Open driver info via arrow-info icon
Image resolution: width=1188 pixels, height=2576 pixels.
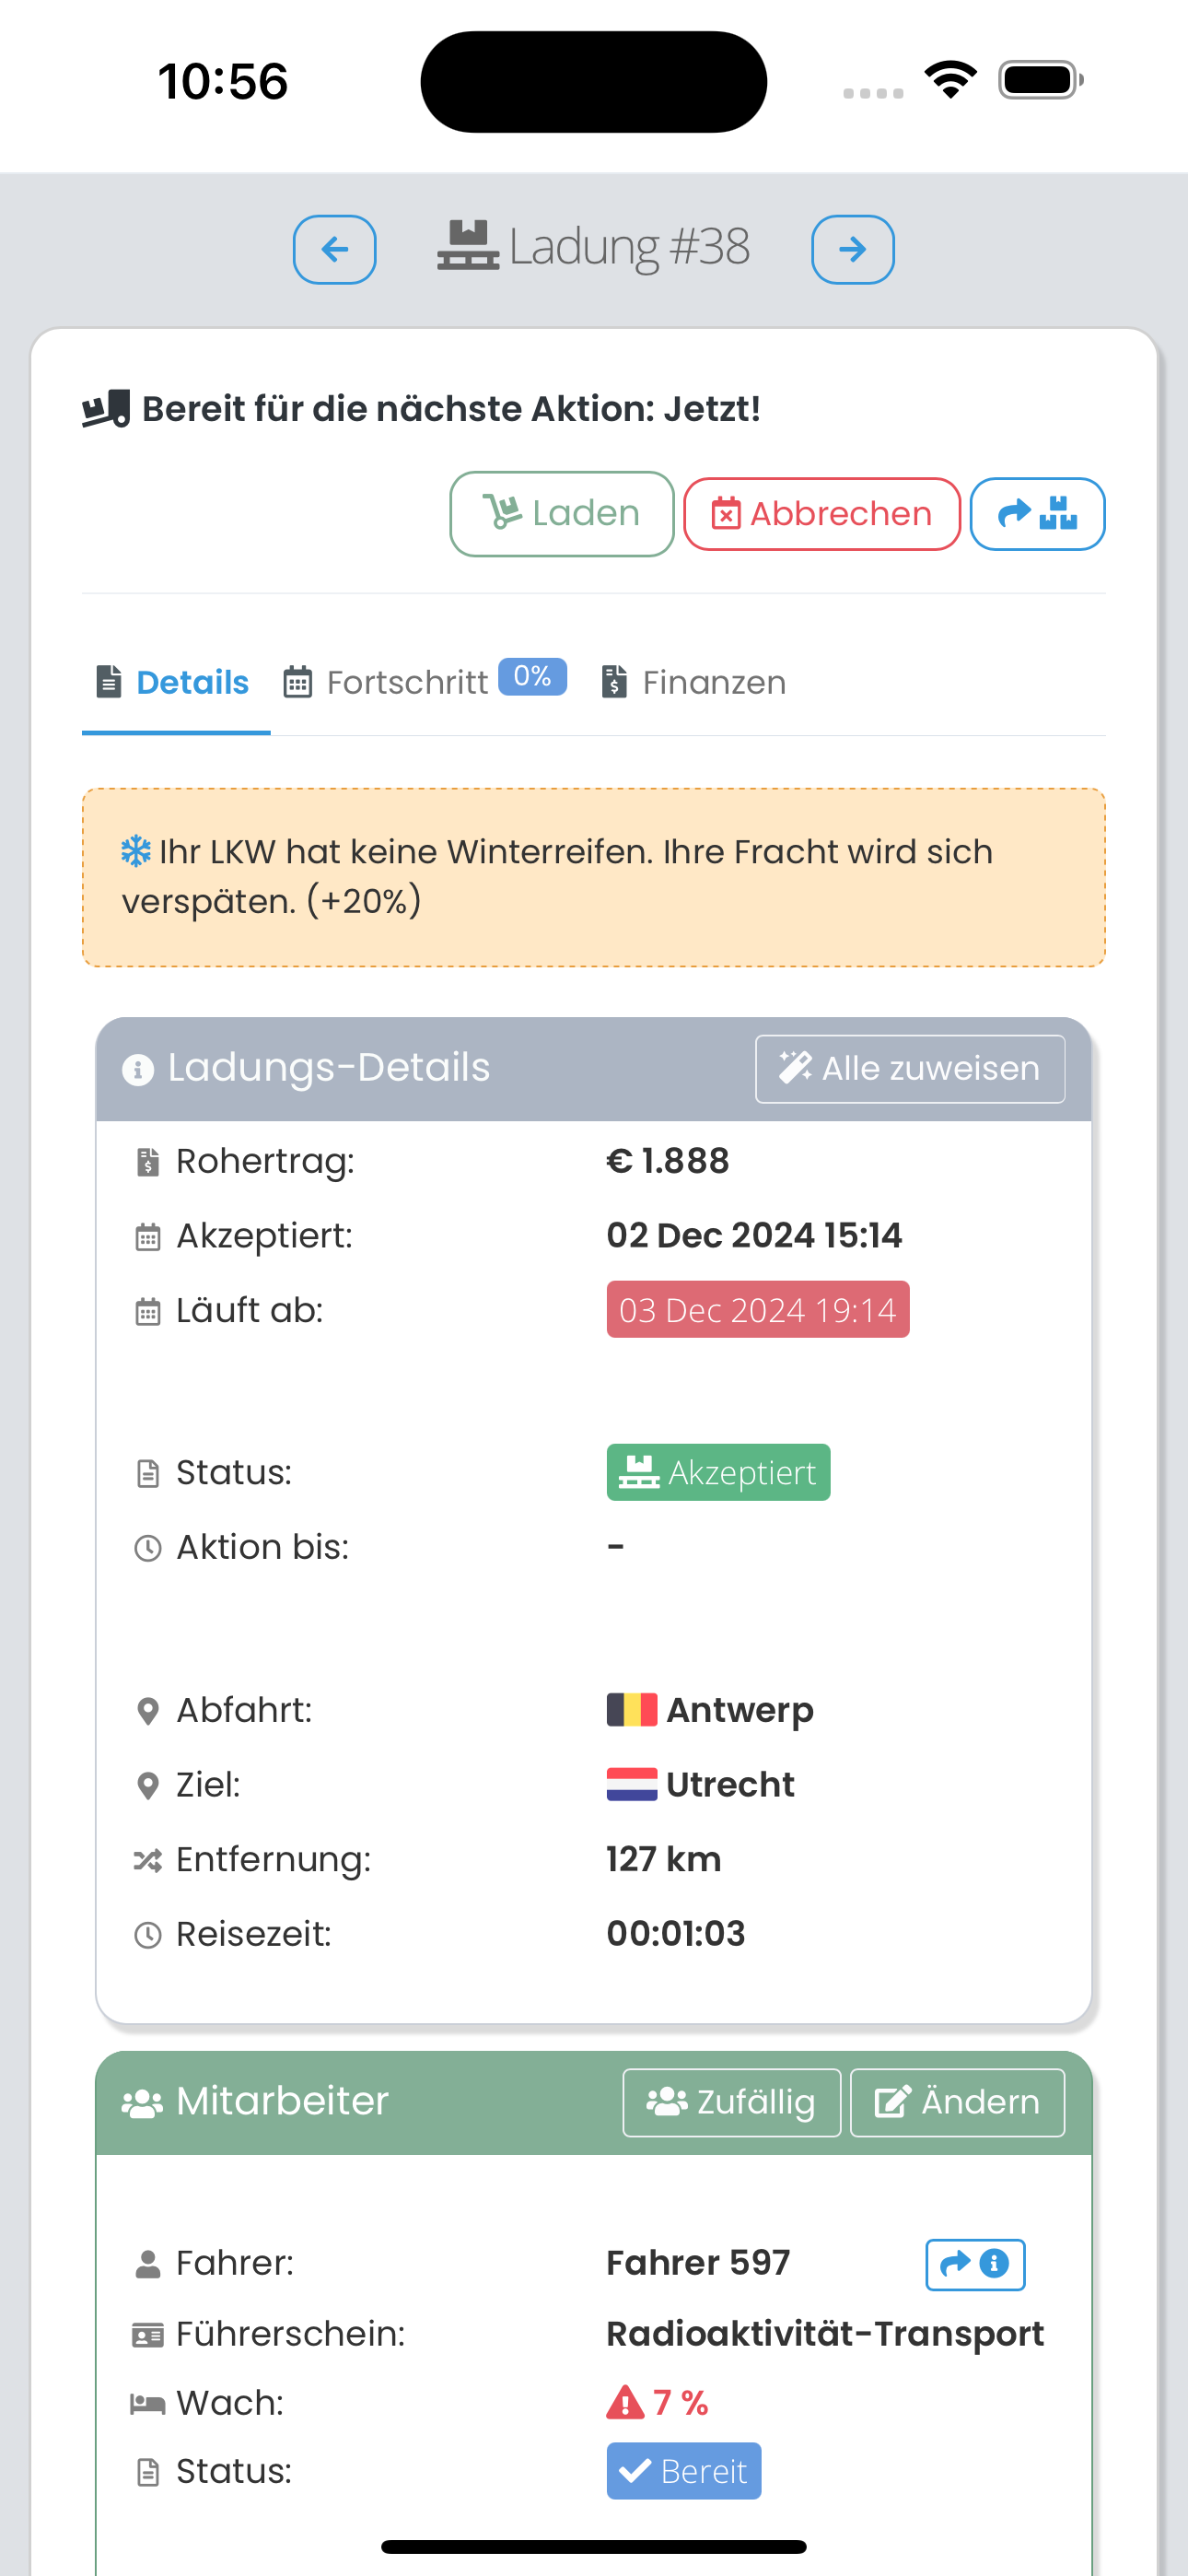point(974,2264)
